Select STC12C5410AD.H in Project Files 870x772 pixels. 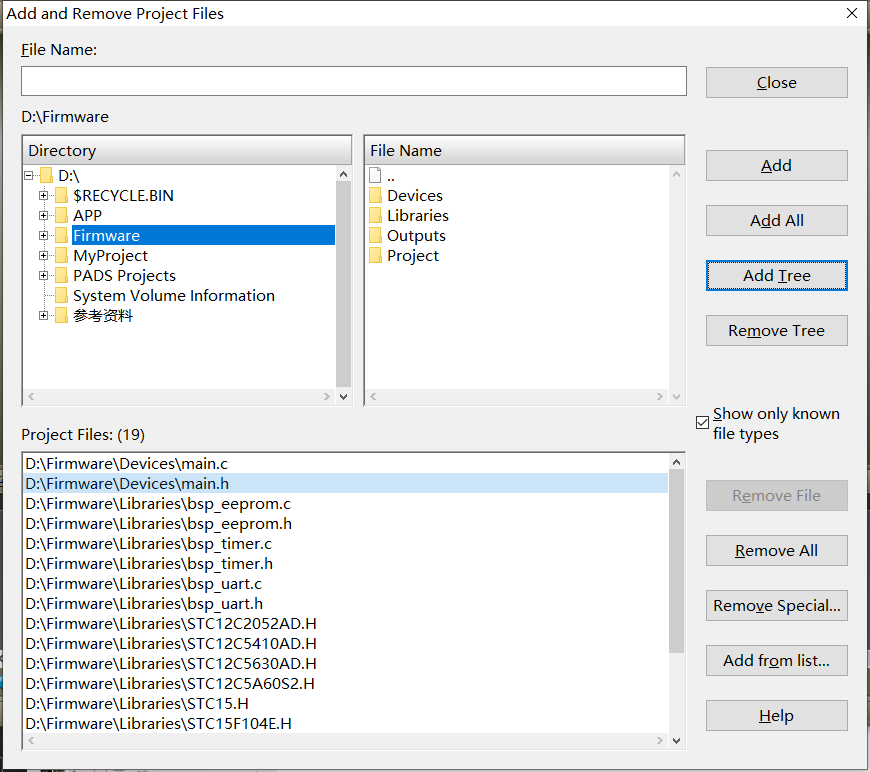point(346,643)
